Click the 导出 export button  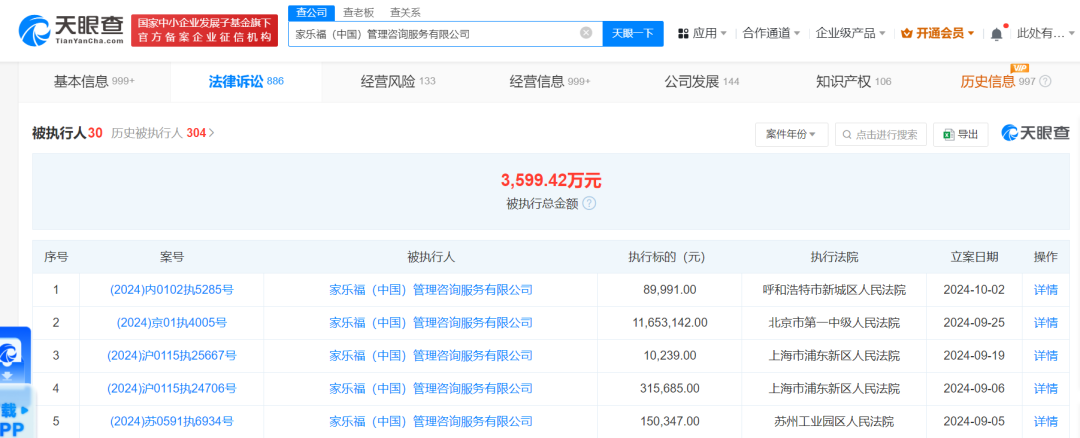click(960, 134)
